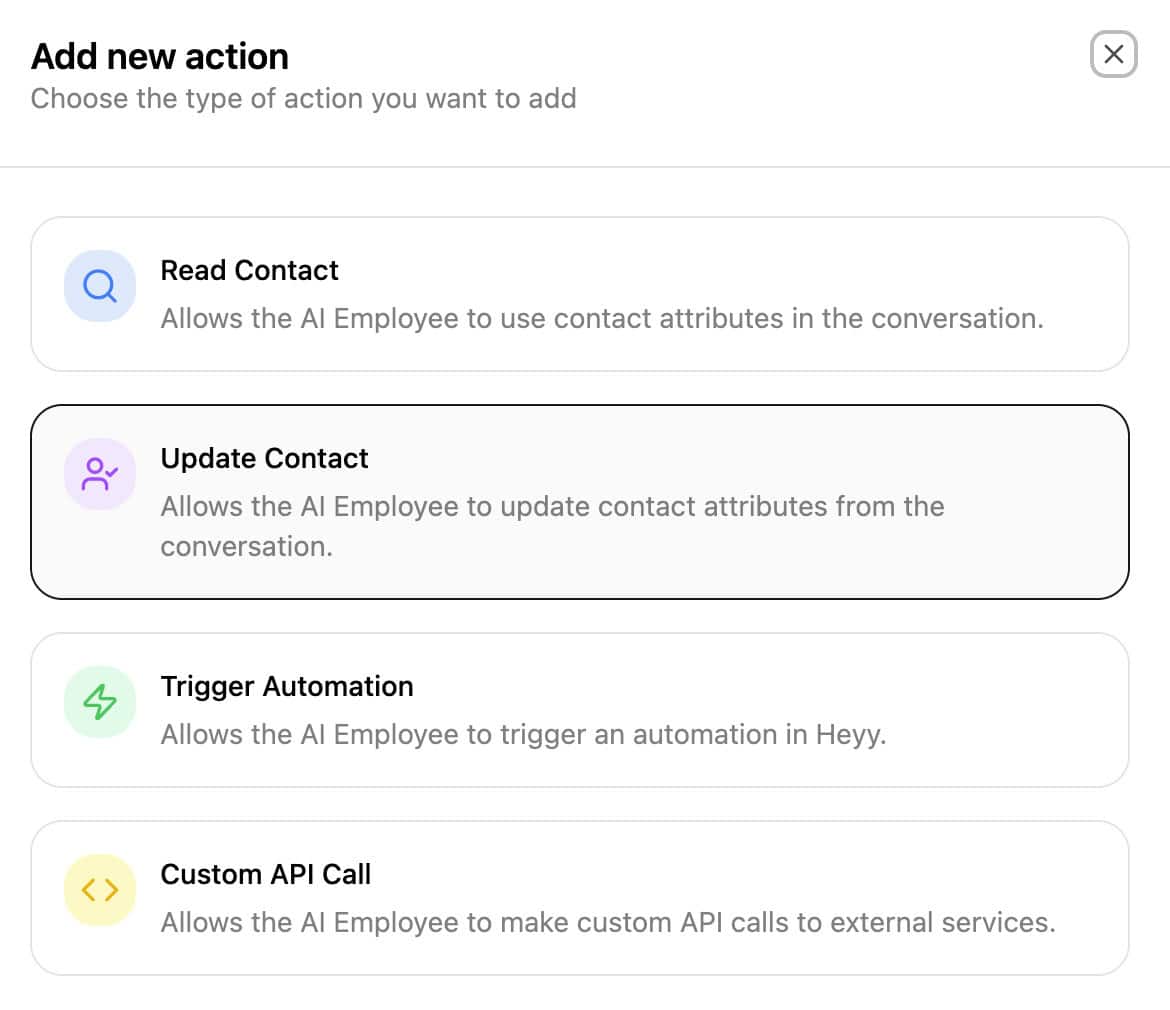This screenshot has width=1170, height=1010.
Task: Click the description about external services API calls
Action: [608, 922]
